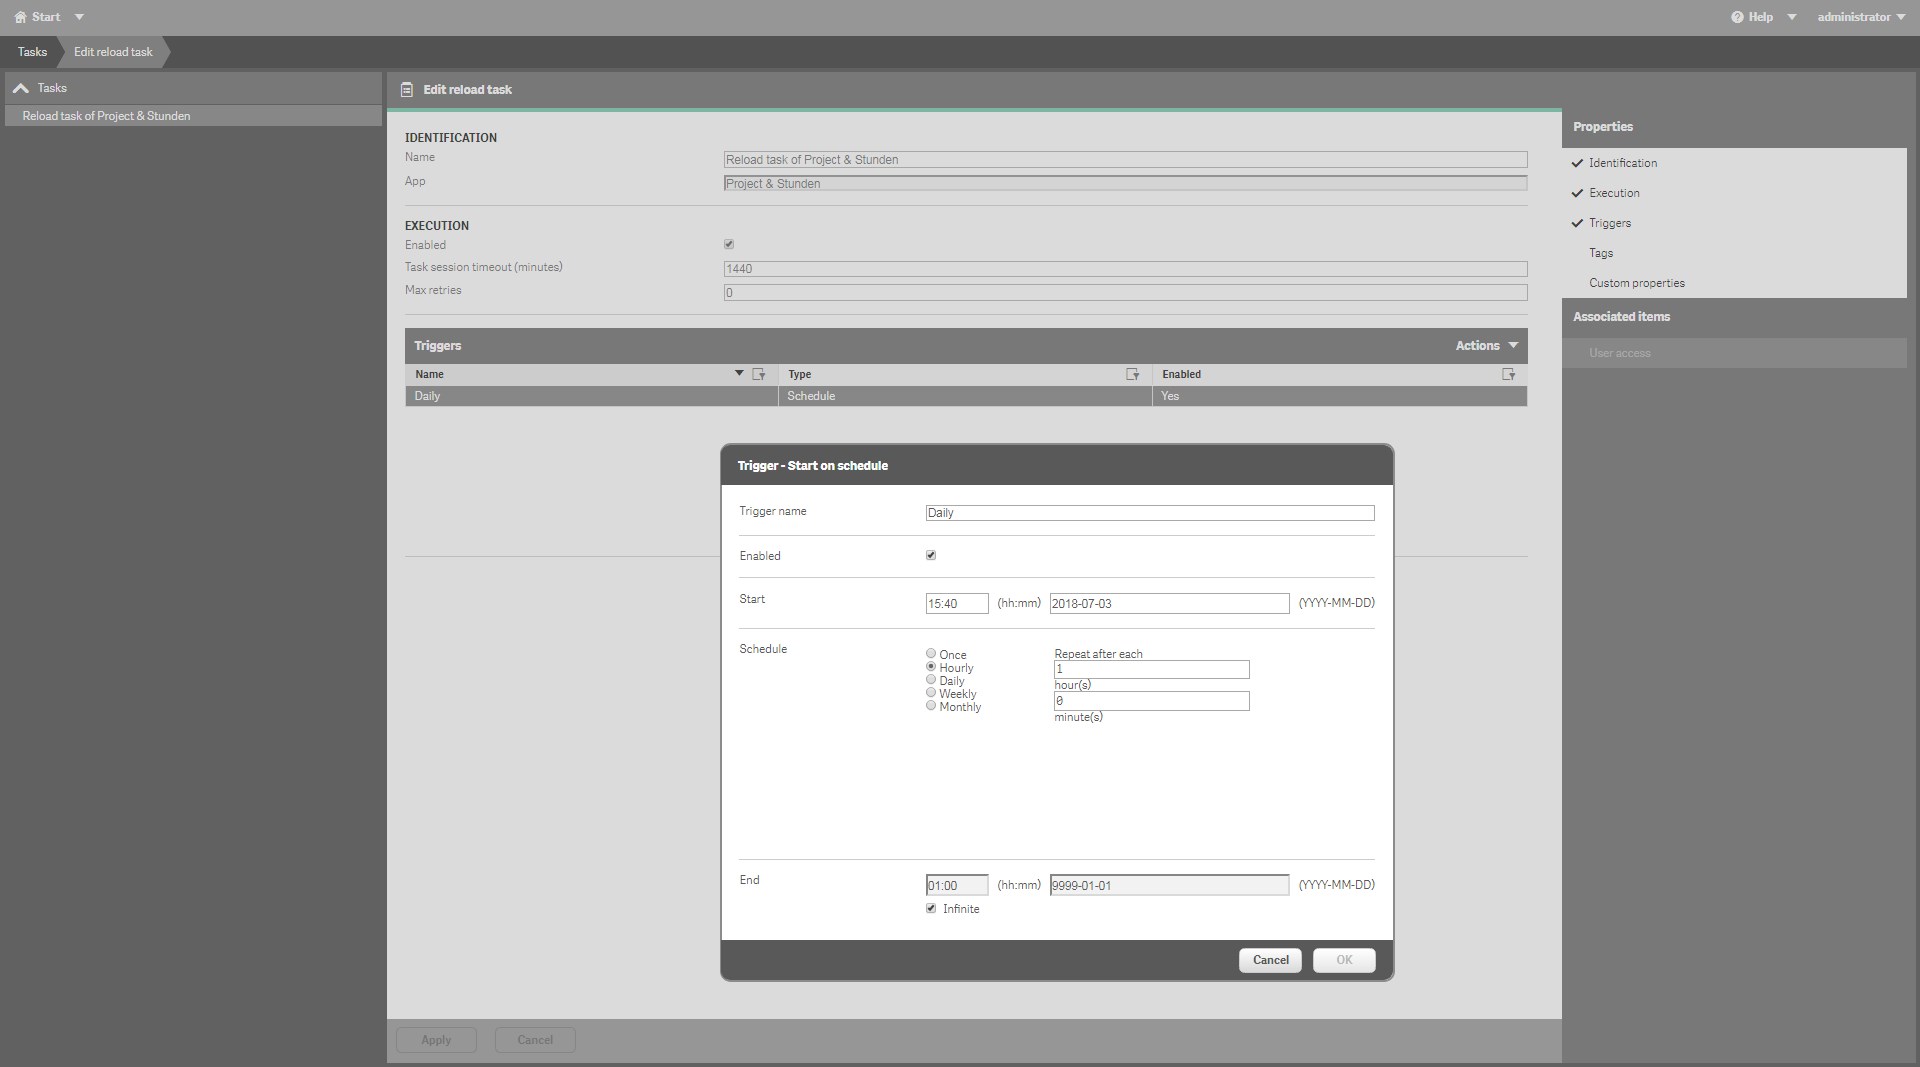Image resolution: width=1920 pixels, height=1067 pixels.
Task: Collapse the Tasks panel chevron
Action: 20,88
